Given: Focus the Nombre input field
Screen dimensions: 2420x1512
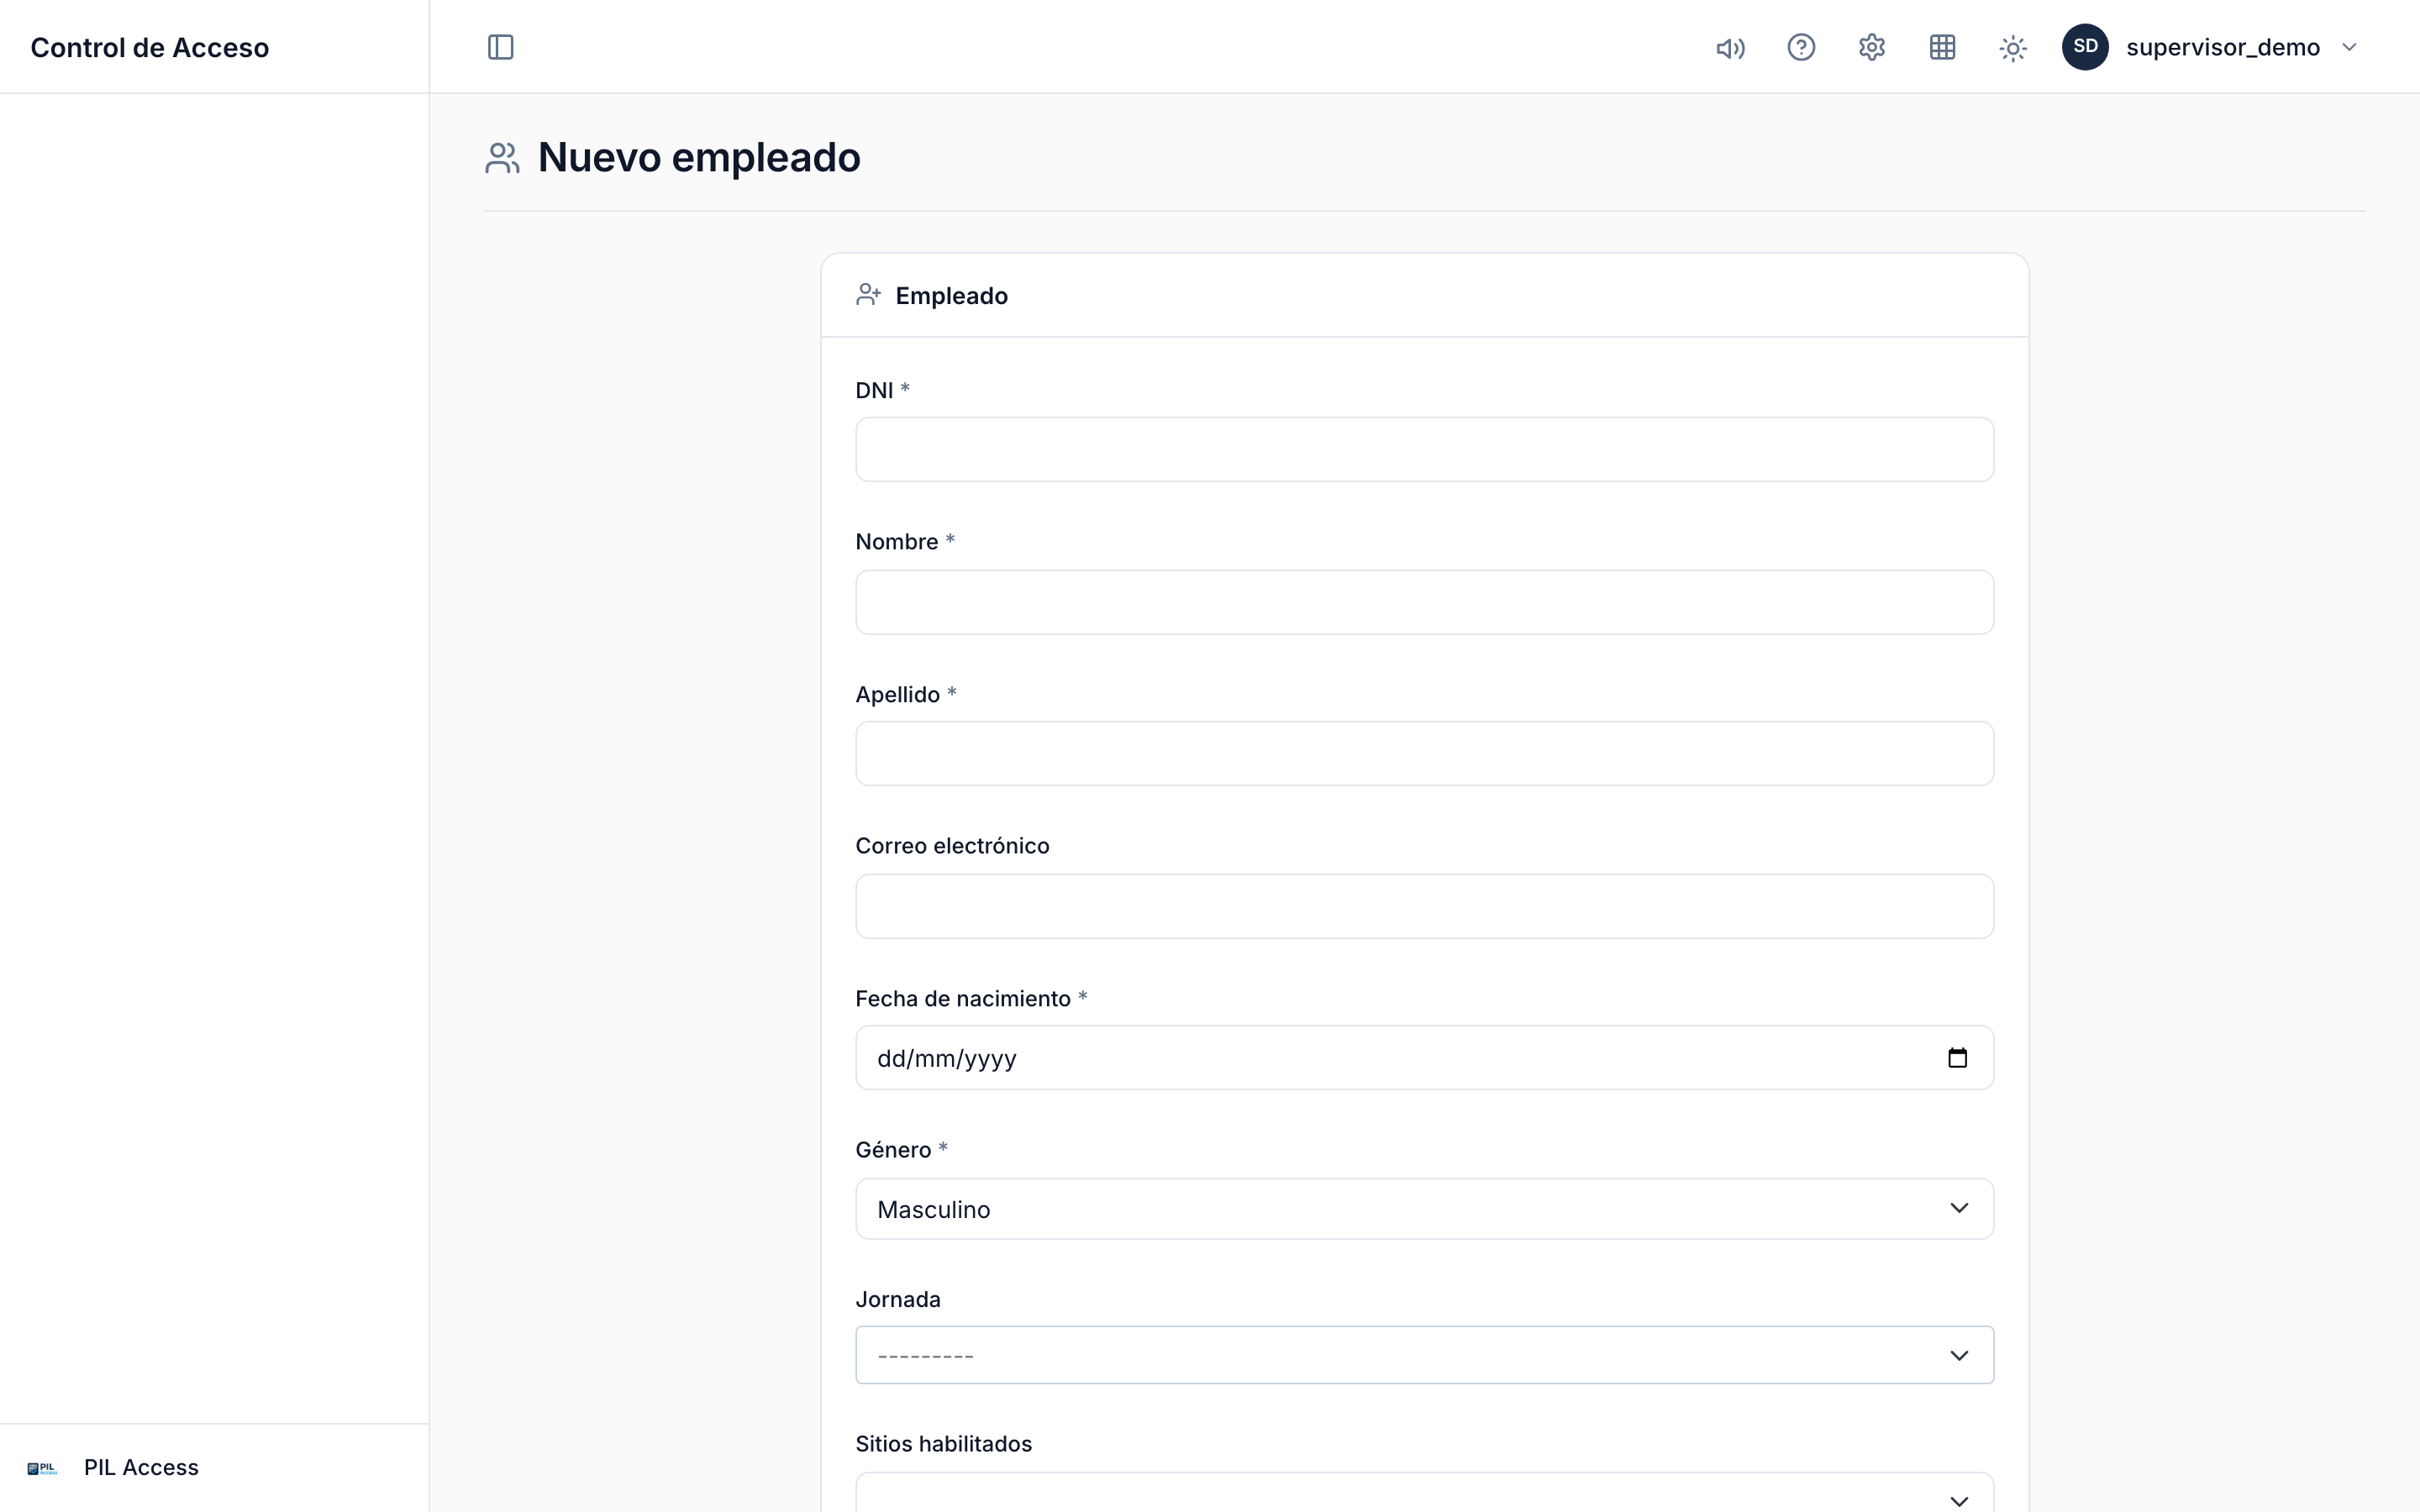Looking at the screenshot, I should 1424,602.
